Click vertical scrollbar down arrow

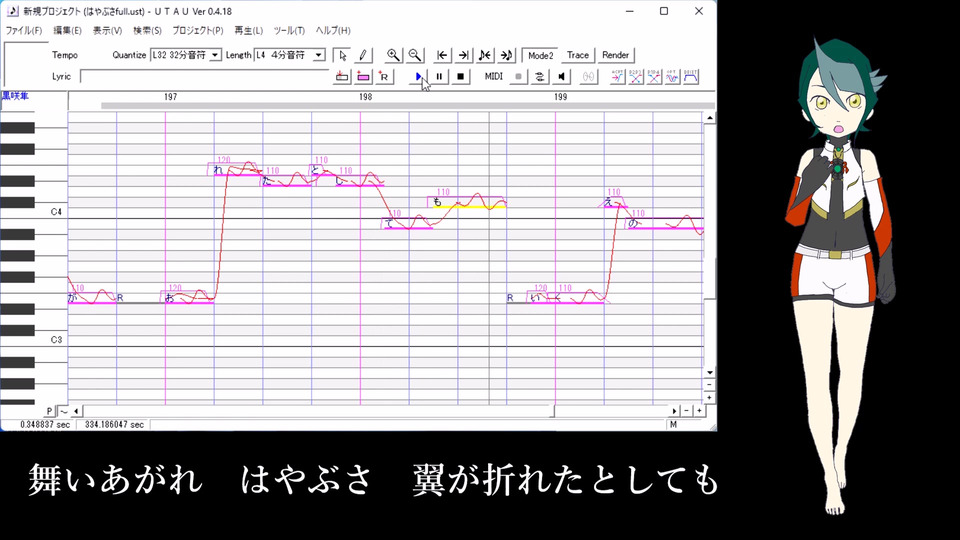pyautogui.click(x=710, y=372)
